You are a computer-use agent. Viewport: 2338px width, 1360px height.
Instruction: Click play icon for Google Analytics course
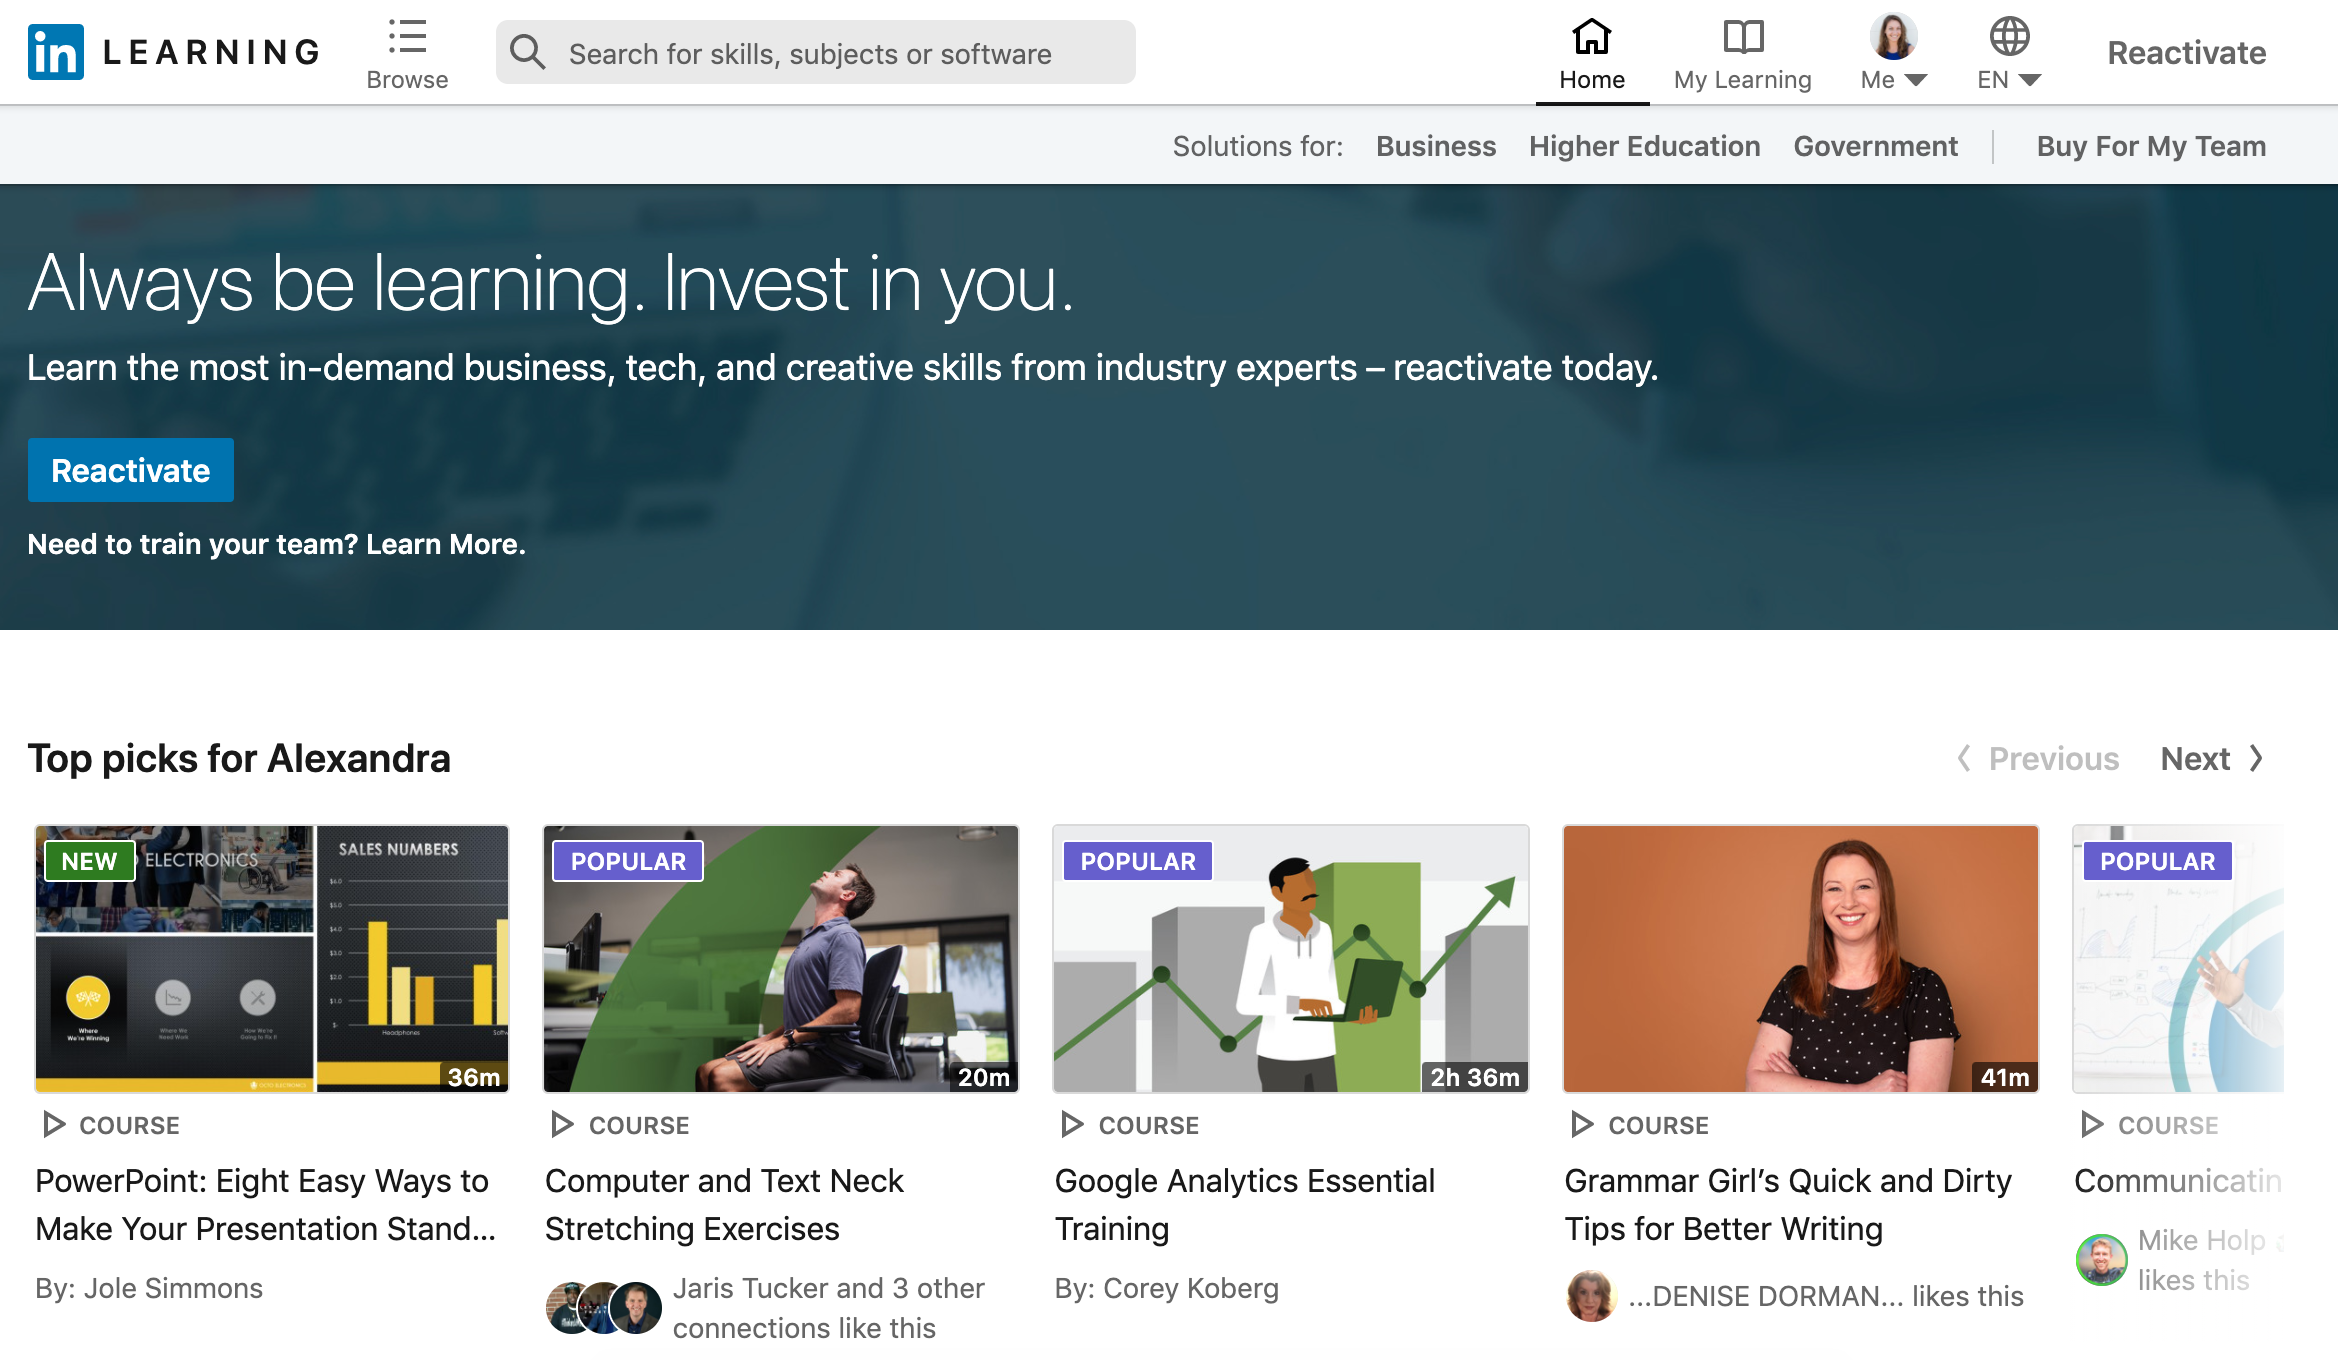[1073, 1125]
